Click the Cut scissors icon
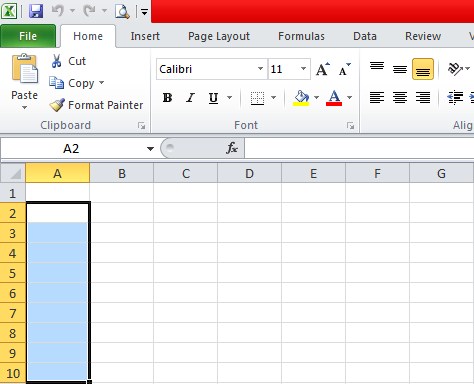Image resolution: width=474 pixels, height=384 pixels. (56, 61)
